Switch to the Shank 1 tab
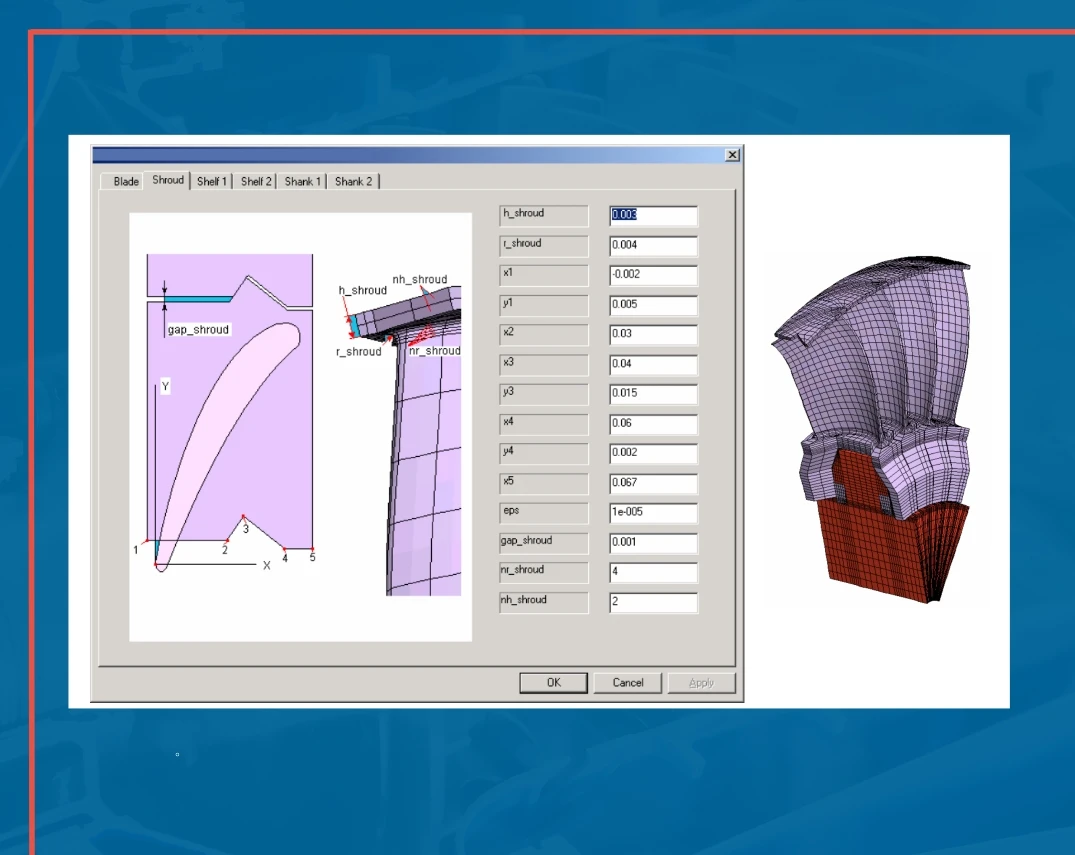The image size is (1075, 855). tap(302, 181)
